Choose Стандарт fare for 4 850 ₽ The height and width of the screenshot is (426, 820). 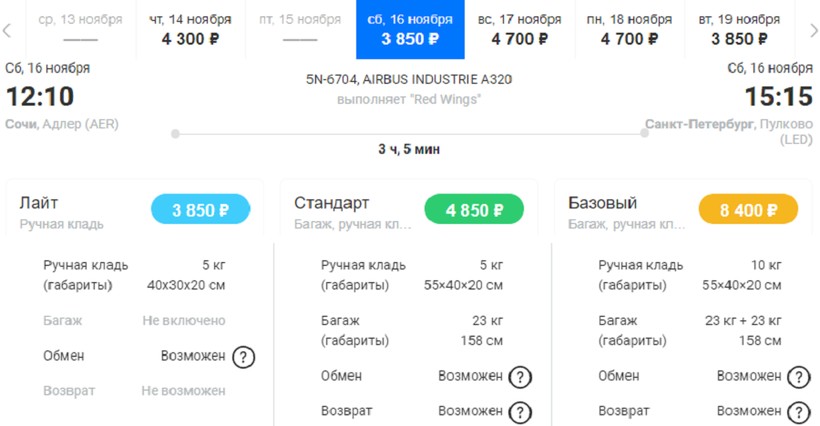point(474,210)
